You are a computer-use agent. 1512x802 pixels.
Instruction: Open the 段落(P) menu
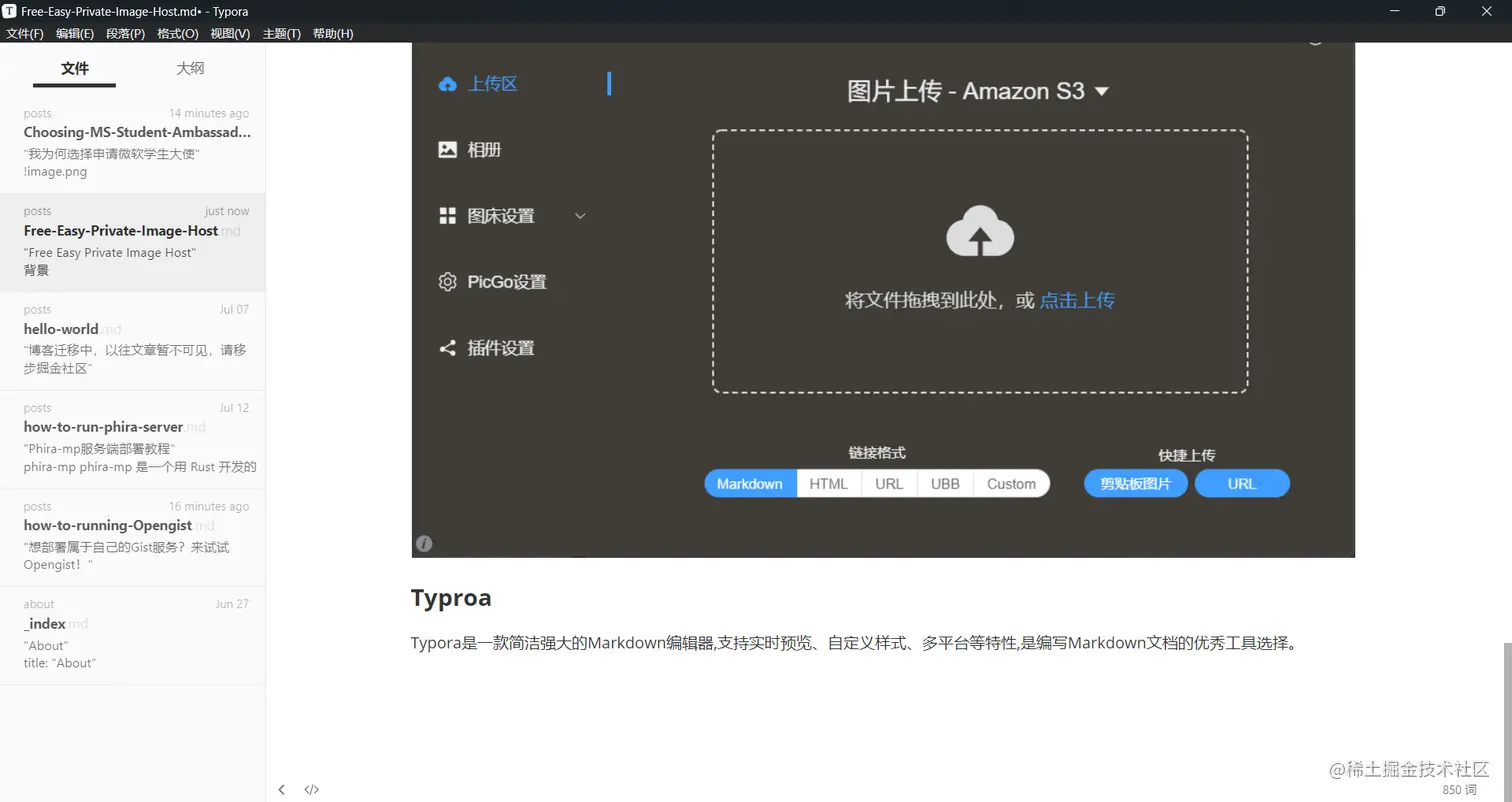126,33
